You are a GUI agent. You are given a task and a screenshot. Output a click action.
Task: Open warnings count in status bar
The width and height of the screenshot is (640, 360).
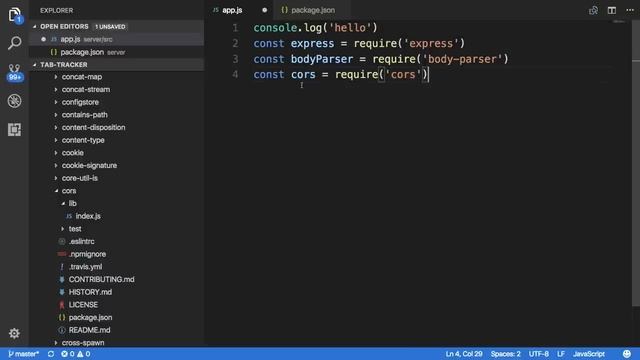[84, 354]
